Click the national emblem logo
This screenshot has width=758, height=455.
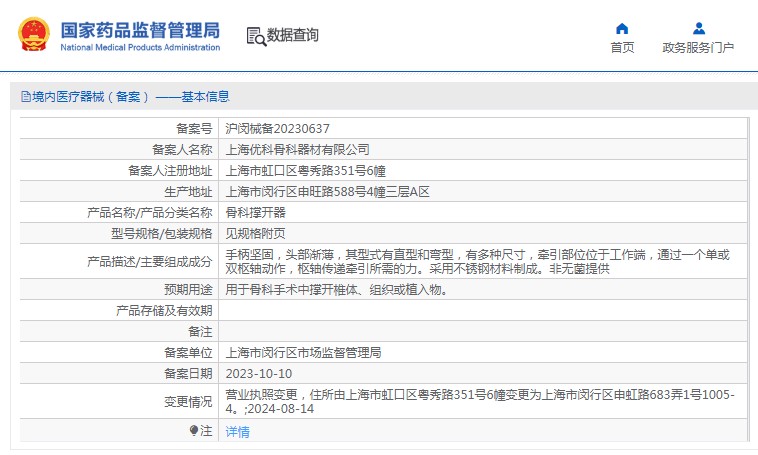34,34
